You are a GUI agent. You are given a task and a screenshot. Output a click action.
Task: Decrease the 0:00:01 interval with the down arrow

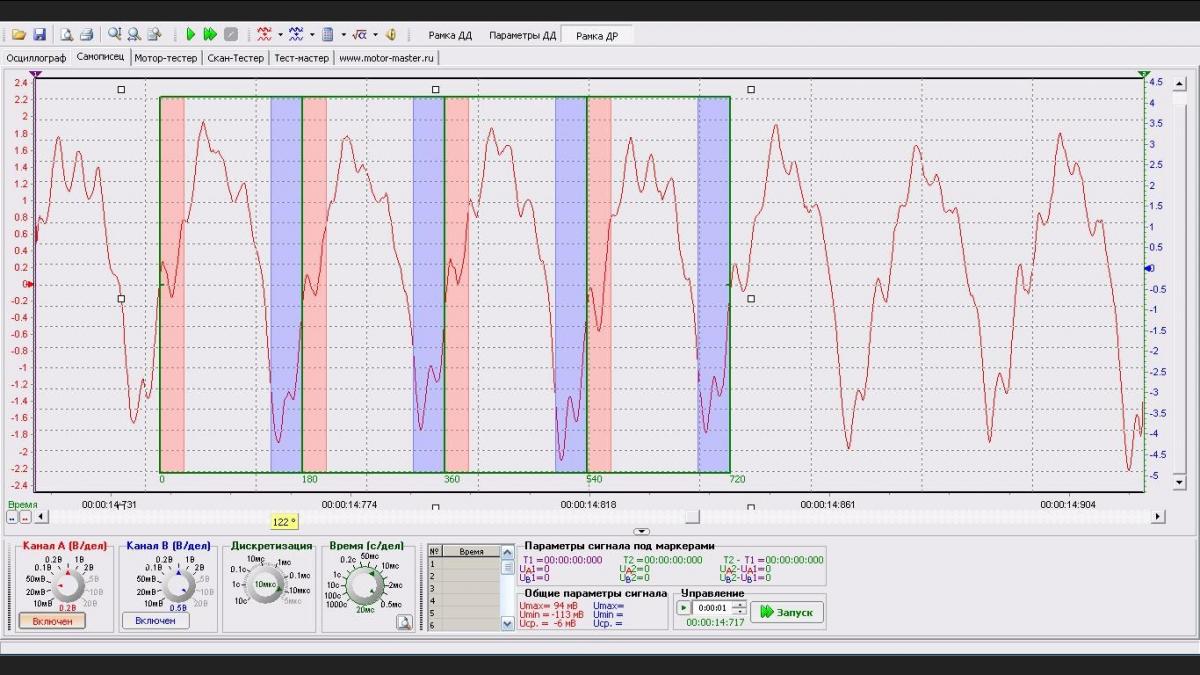point(740,611)
